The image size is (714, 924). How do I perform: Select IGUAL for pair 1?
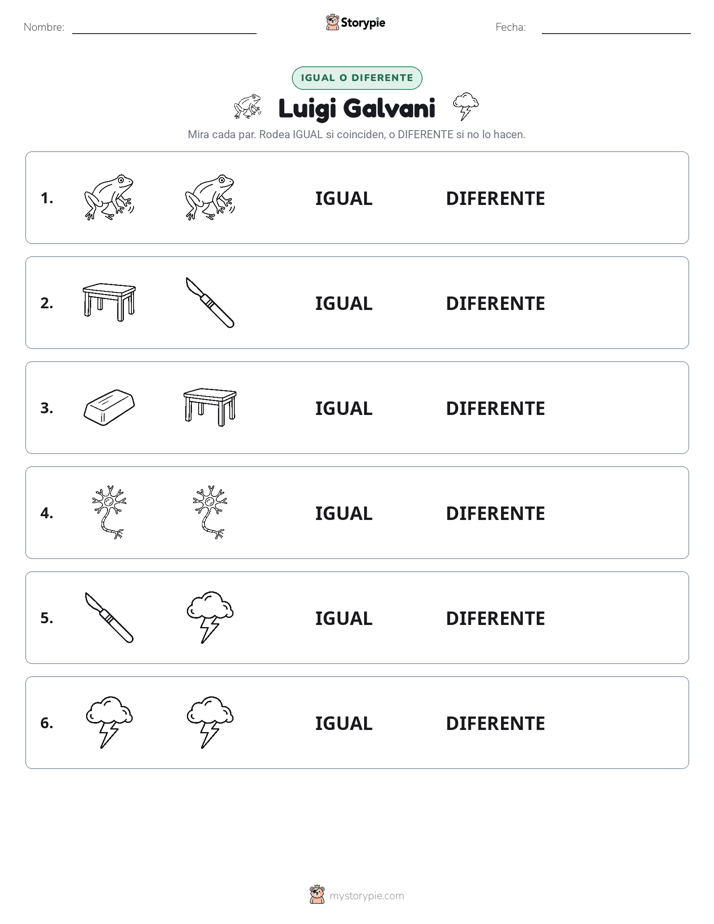point(343,199)
